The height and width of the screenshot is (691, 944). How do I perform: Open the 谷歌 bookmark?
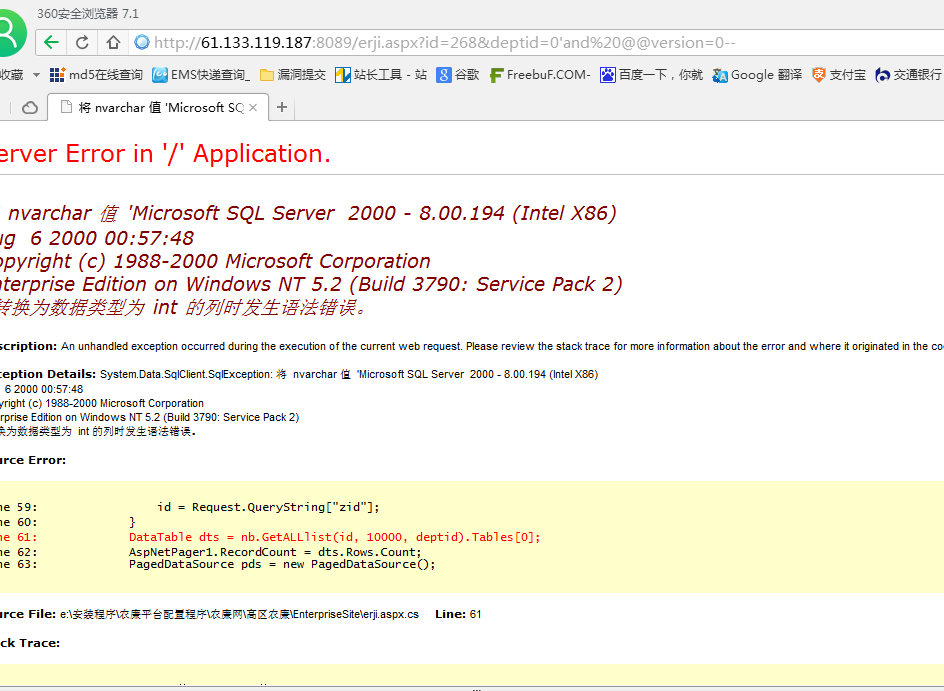[x=458, y=75]
